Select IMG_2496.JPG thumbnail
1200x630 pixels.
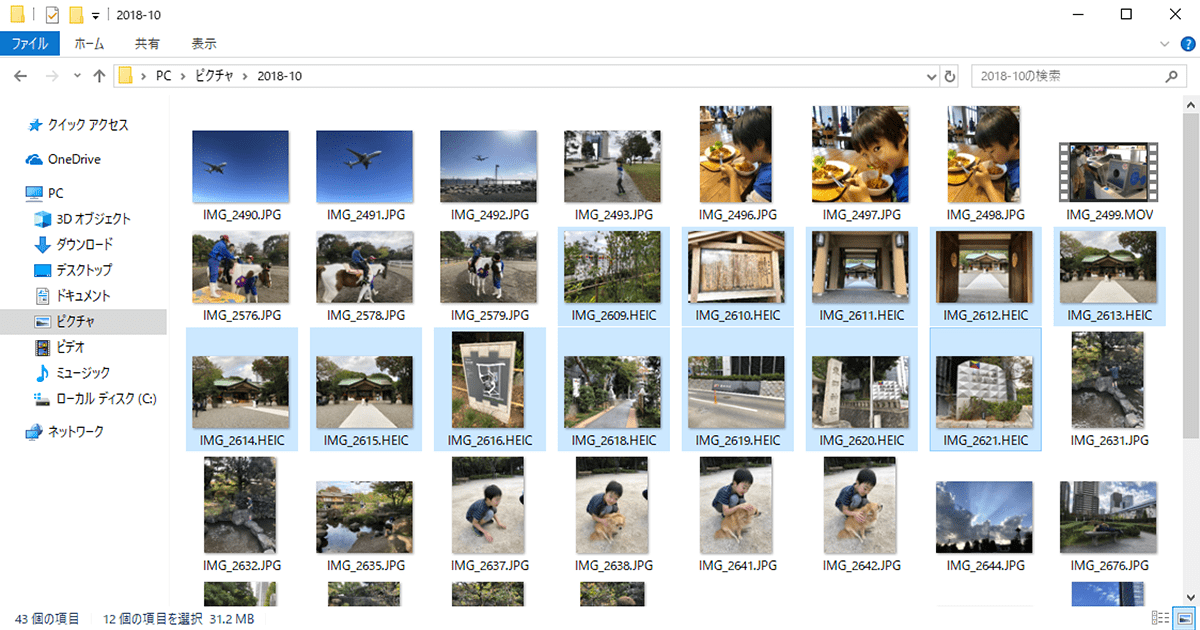tap(736, 154)
